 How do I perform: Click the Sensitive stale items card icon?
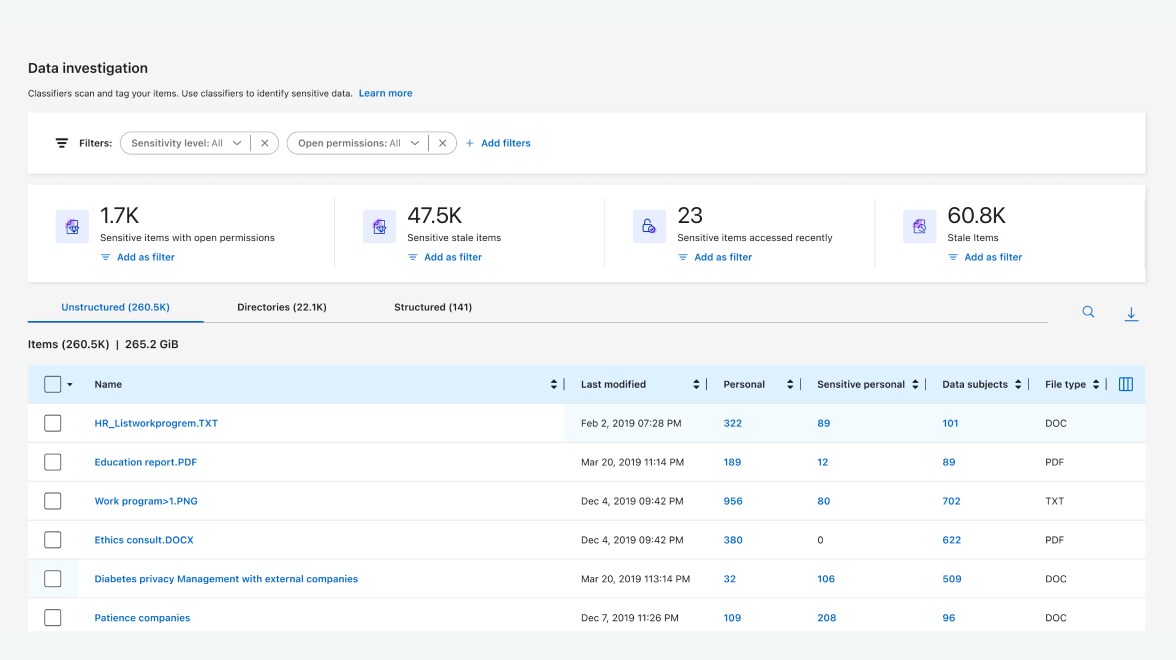tap(379, 227)
